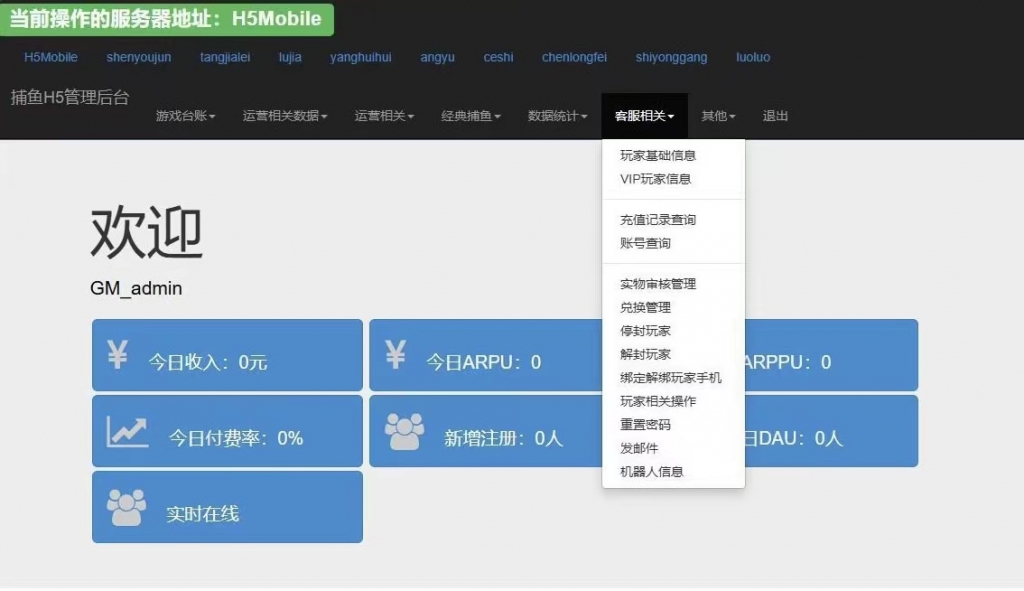This screenshot has height=591, width=1024.
Task: Click the GM_admin username text
Action: (x=136, y=288)
